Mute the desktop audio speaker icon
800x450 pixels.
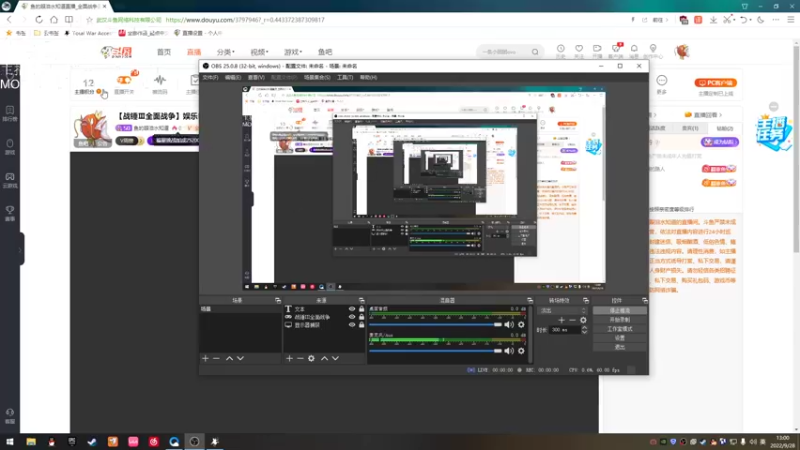[x=509, y=324]
